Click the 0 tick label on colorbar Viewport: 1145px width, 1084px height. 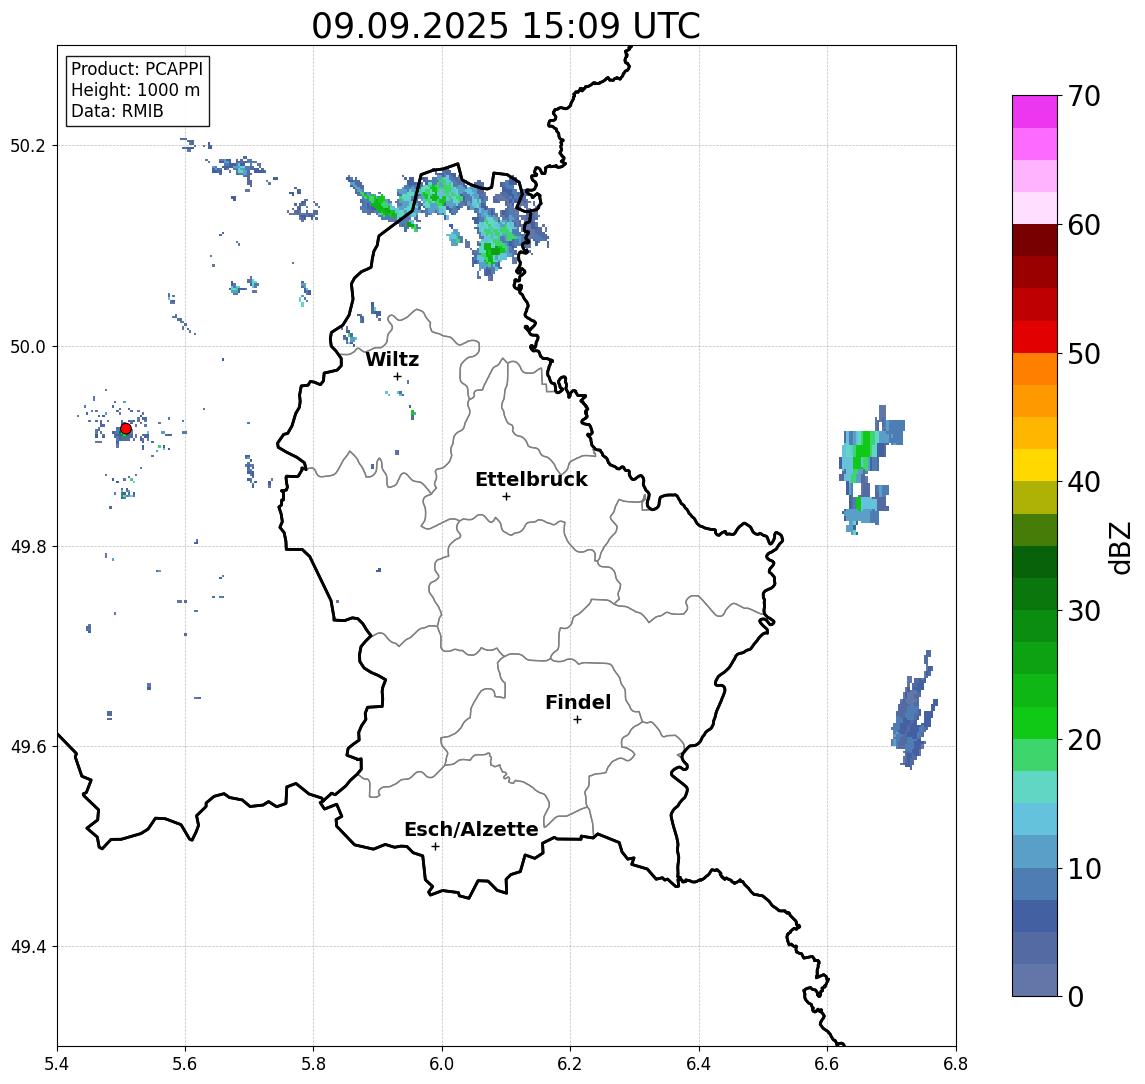tap(1076, 996)
